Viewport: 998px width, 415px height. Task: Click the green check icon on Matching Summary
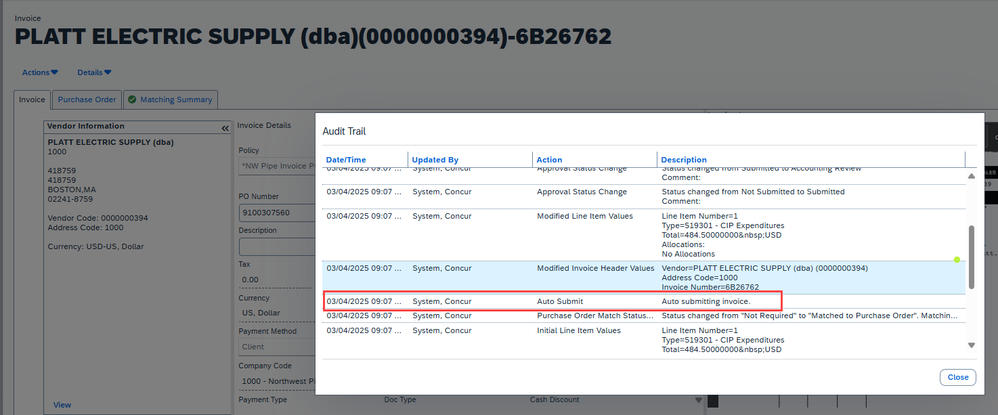click(x=132, y=100)
